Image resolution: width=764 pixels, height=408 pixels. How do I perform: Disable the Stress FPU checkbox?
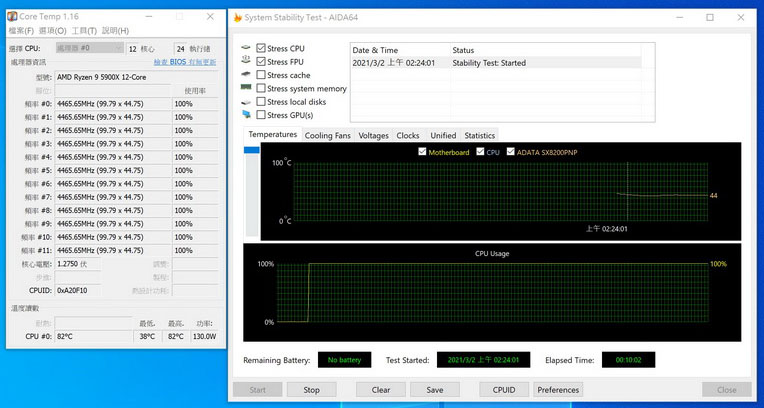point(261,61)
